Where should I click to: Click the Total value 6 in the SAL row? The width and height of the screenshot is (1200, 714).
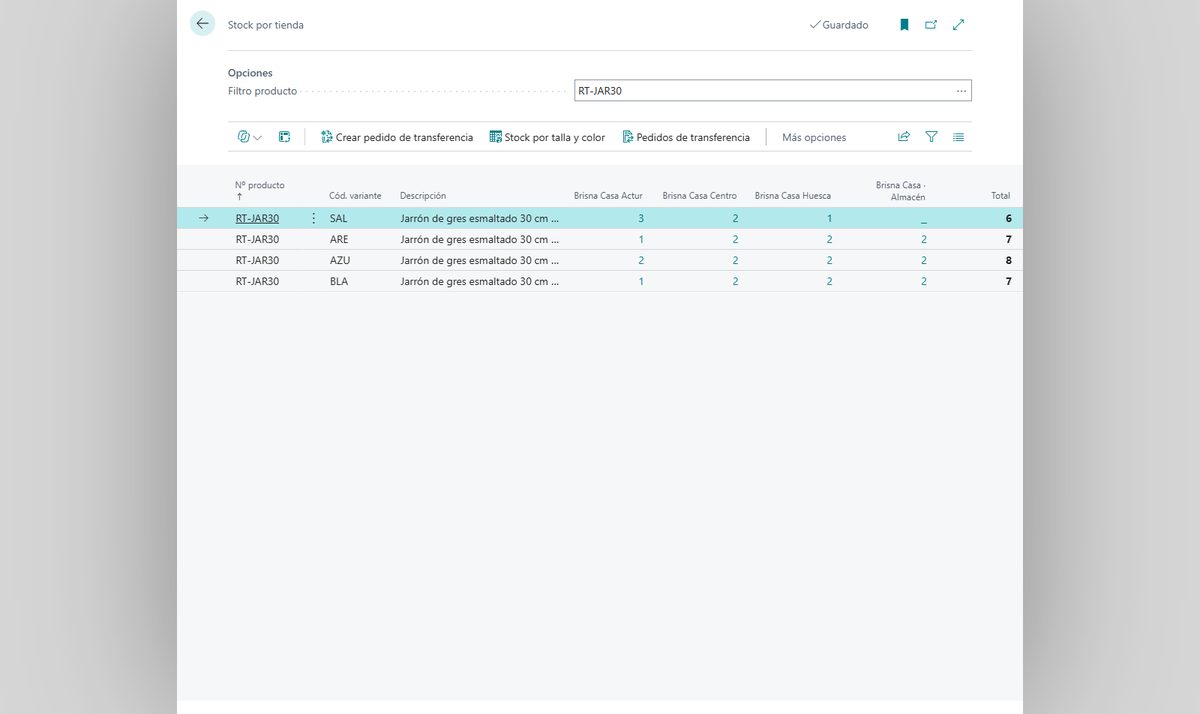pos(1008,218)
